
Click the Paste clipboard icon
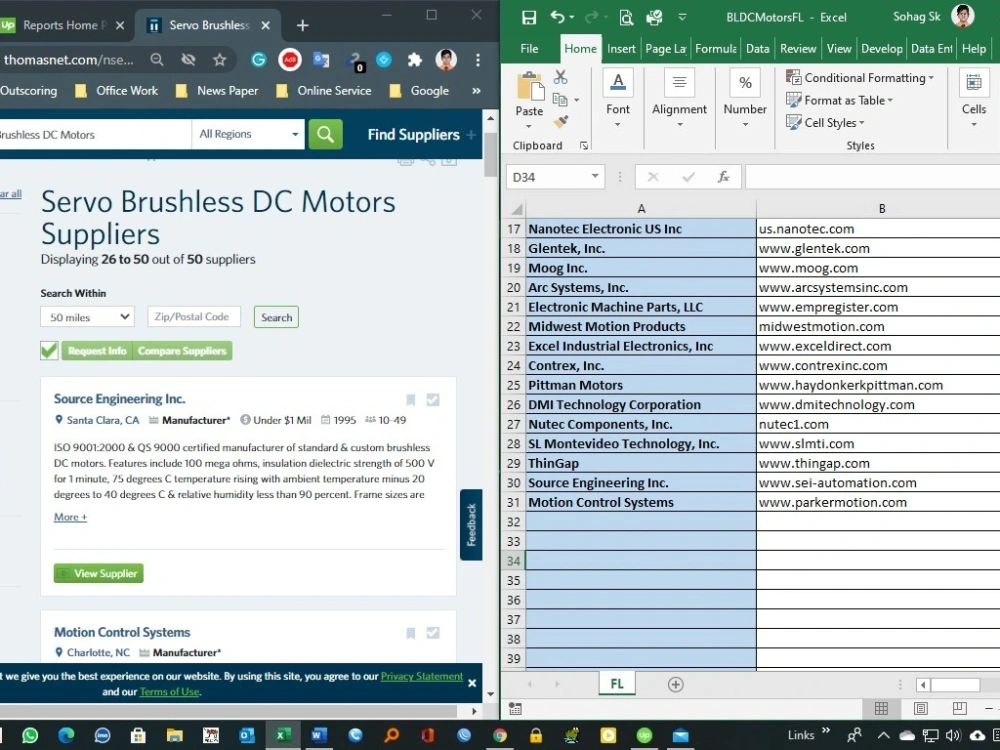click(x=529, y=87)
